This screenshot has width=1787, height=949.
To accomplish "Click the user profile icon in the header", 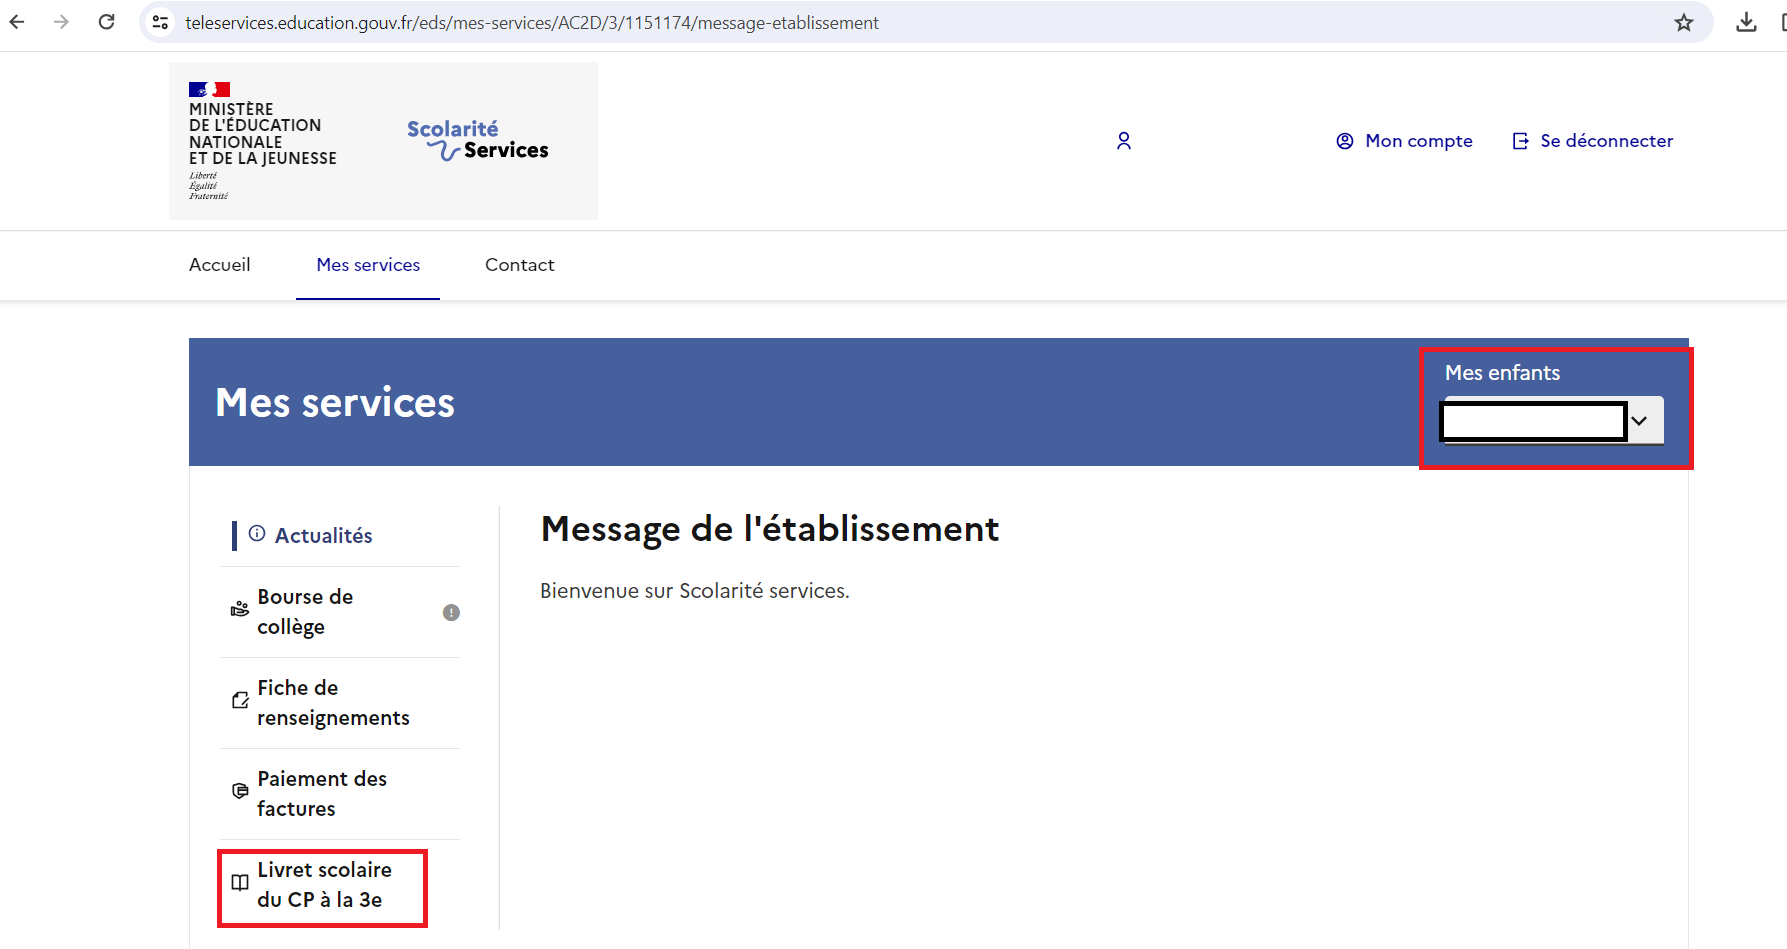I will 1124,141.
